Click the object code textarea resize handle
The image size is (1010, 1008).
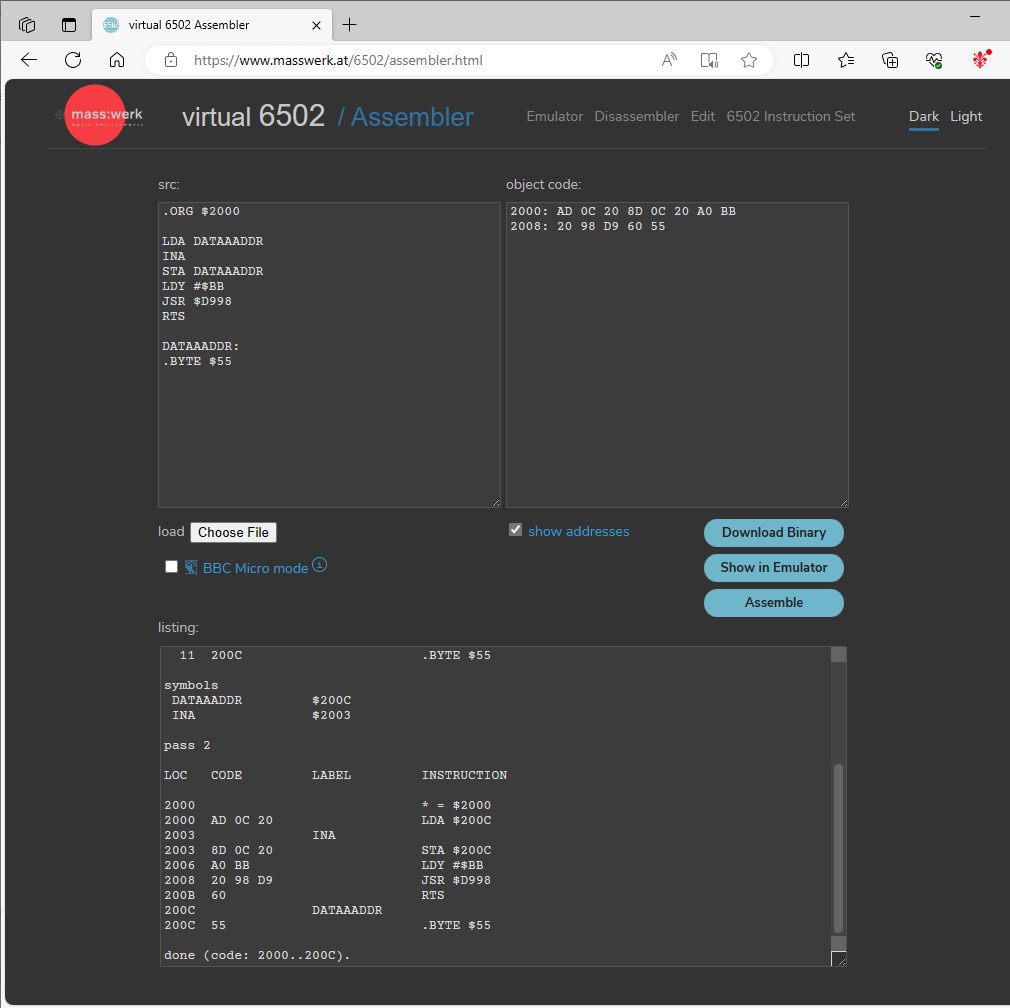(x=844, y=502)
